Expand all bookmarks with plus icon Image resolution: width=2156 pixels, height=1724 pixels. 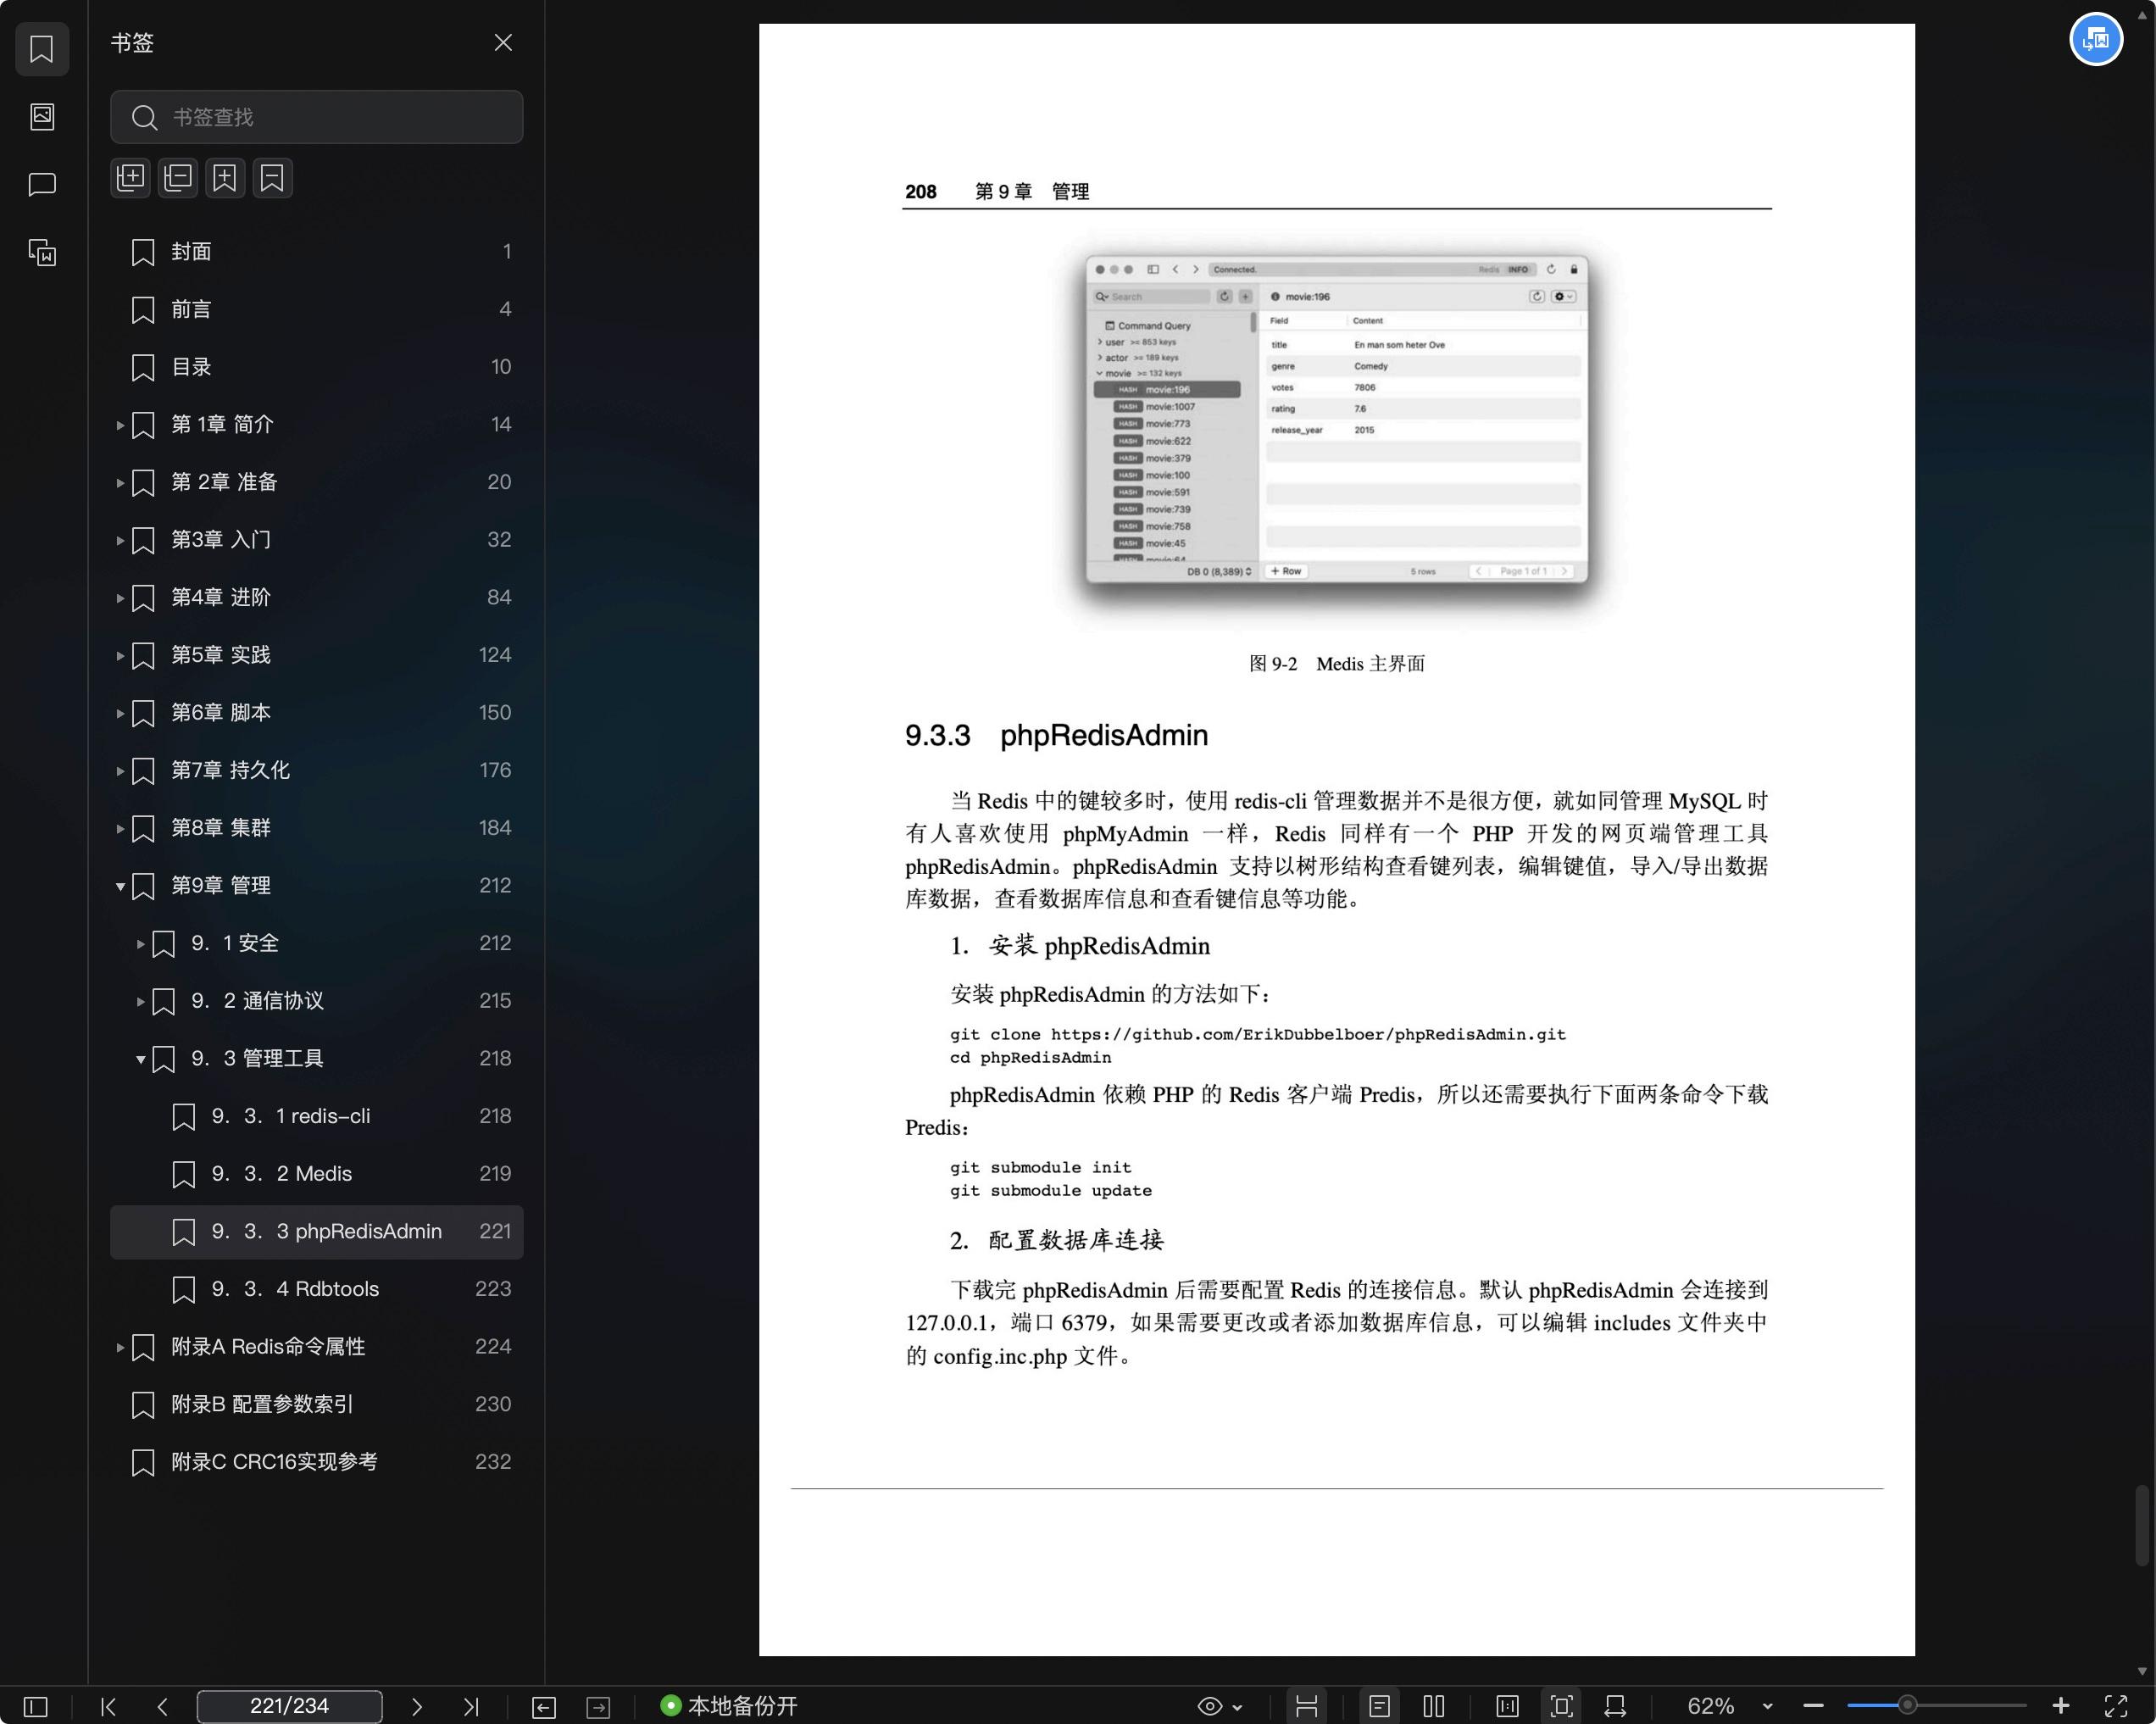click(x=131, y=178)
